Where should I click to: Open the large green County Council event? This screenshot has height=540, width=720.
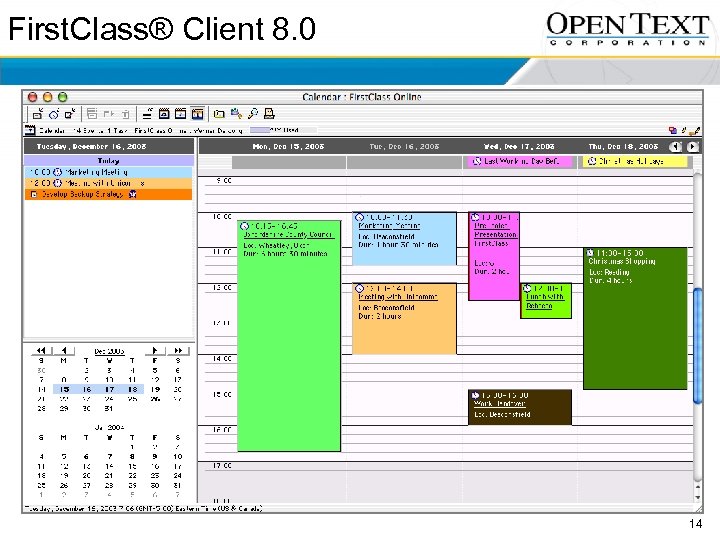pyautogui.click(x=289, y=336)
